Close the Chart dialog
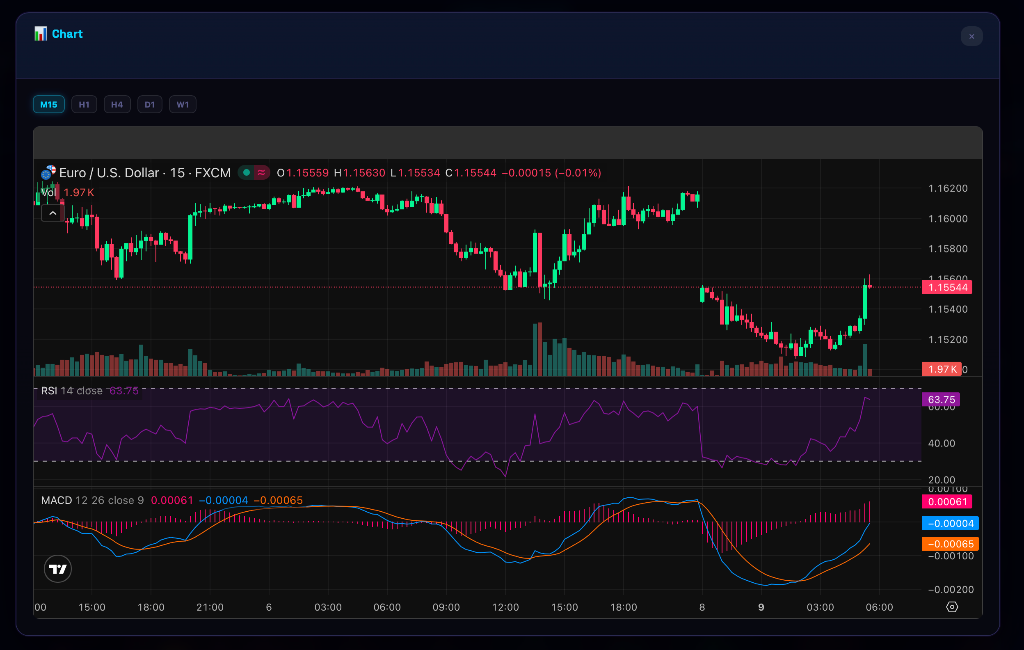This screenshot has width=1024, height=650. [971, 36]
